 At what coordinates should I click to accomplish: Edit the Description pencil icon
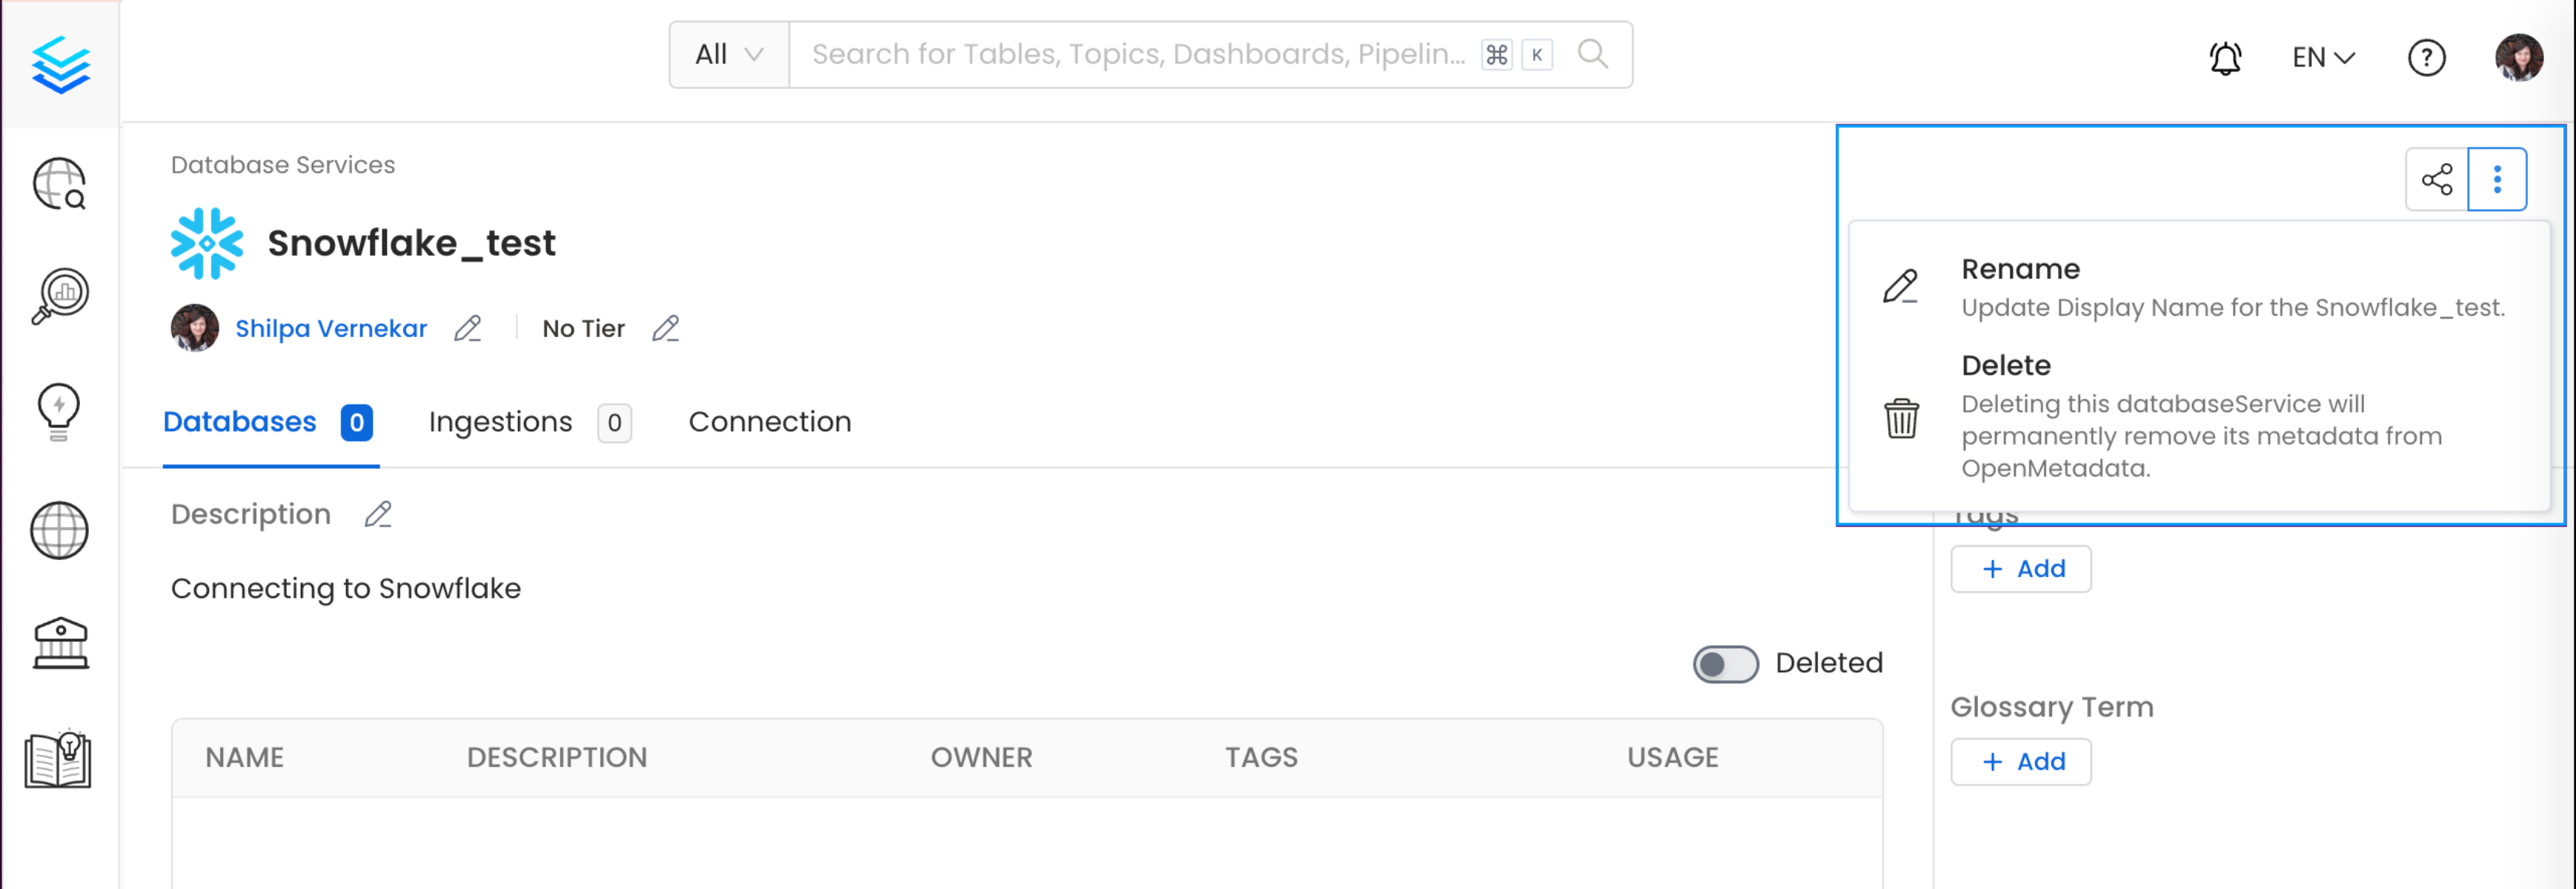[x=378, y=515]
